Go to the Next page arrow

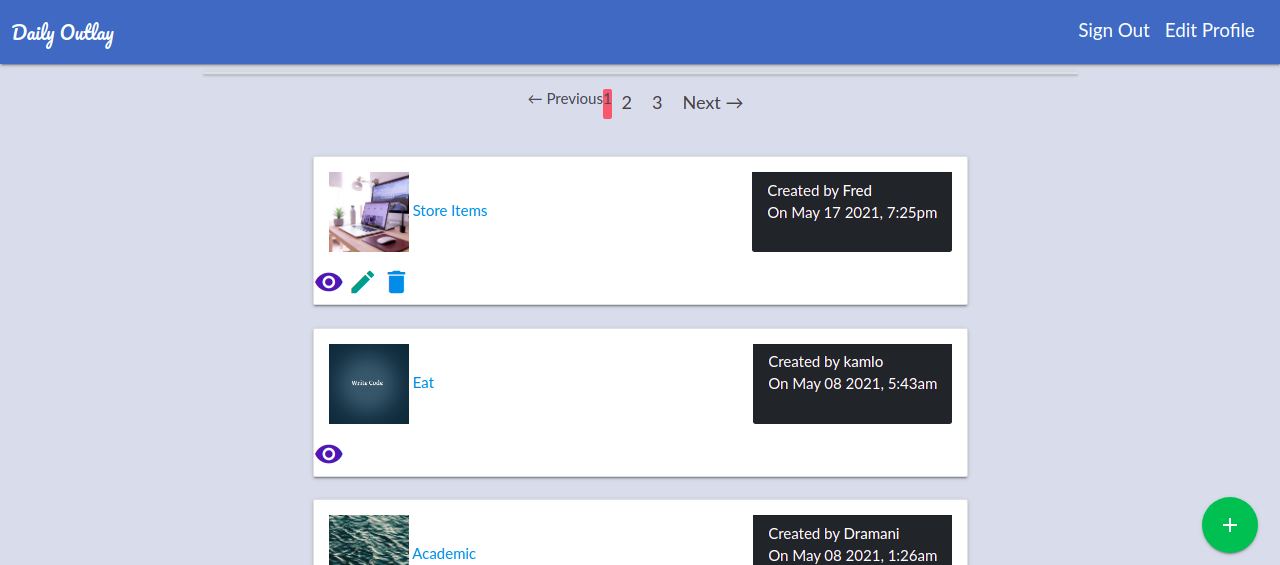[x=712, y=103]
